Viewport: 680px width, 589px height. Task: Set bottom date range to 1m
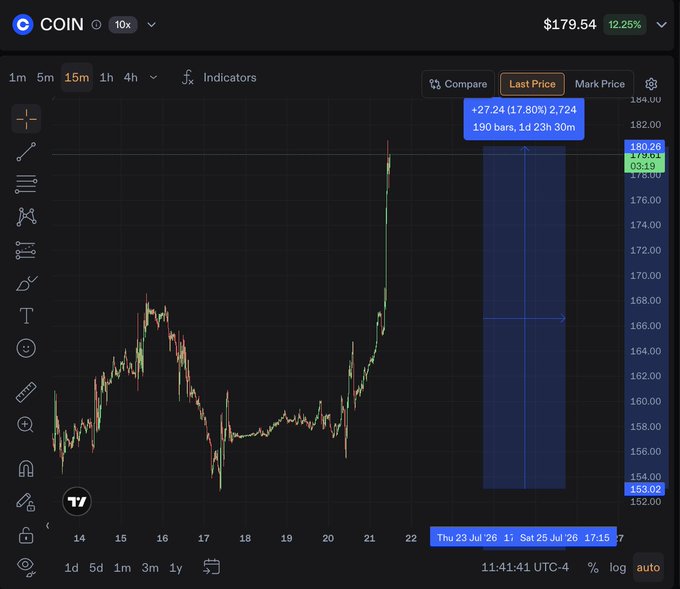122,568
